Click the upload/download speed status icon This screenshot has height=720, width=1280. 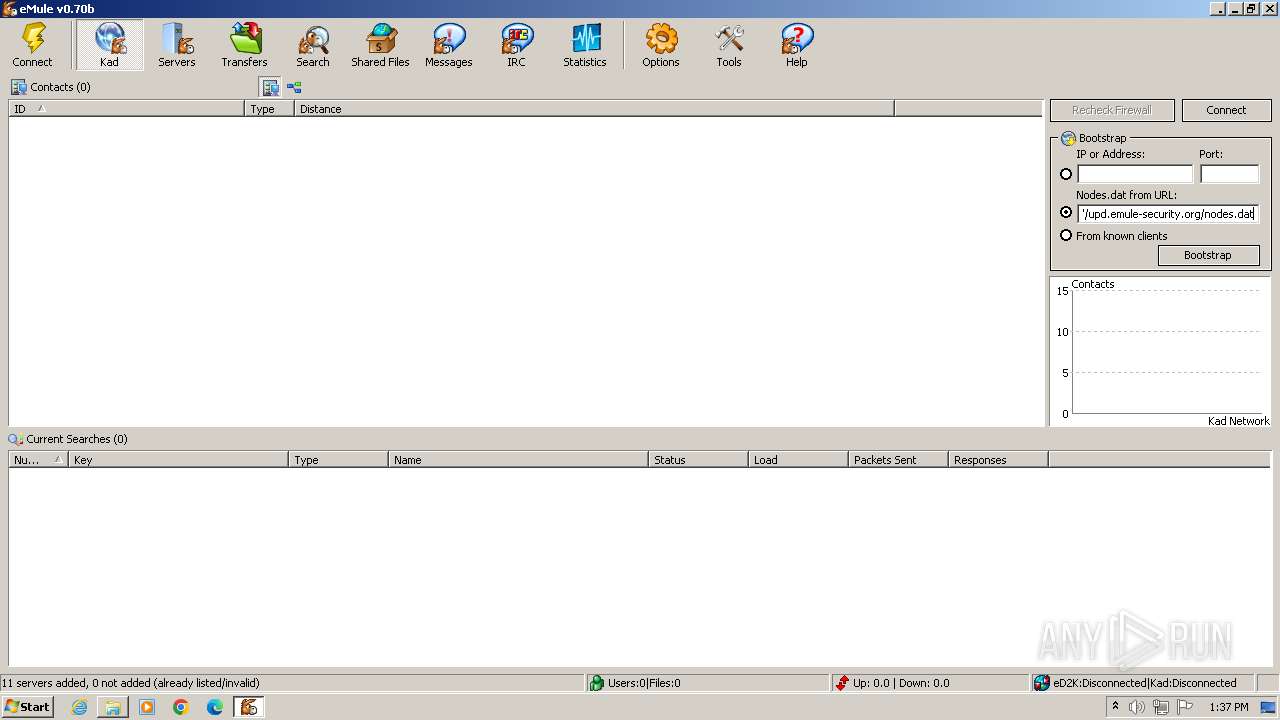click(x=843, y=683)
